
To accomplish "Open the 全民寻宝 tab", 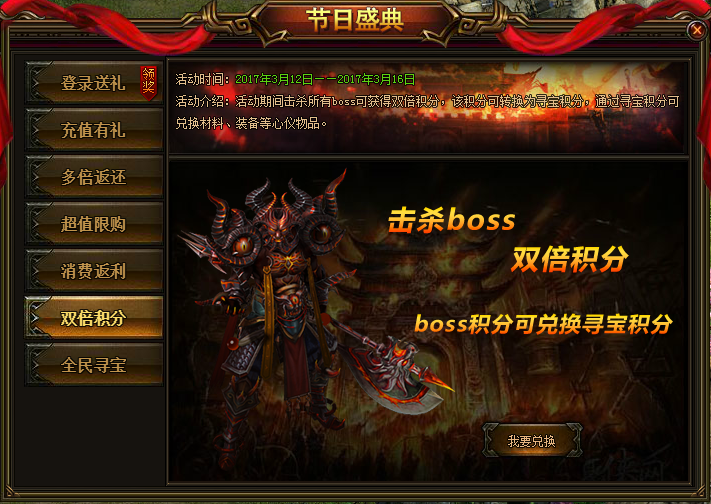I will 94,365.
